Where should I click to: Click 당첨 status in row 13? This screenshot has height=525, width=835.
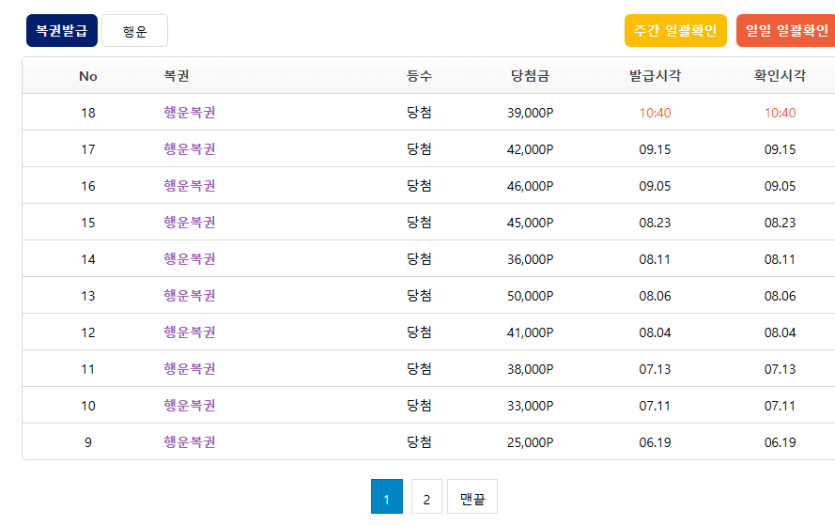click(419, 296)
